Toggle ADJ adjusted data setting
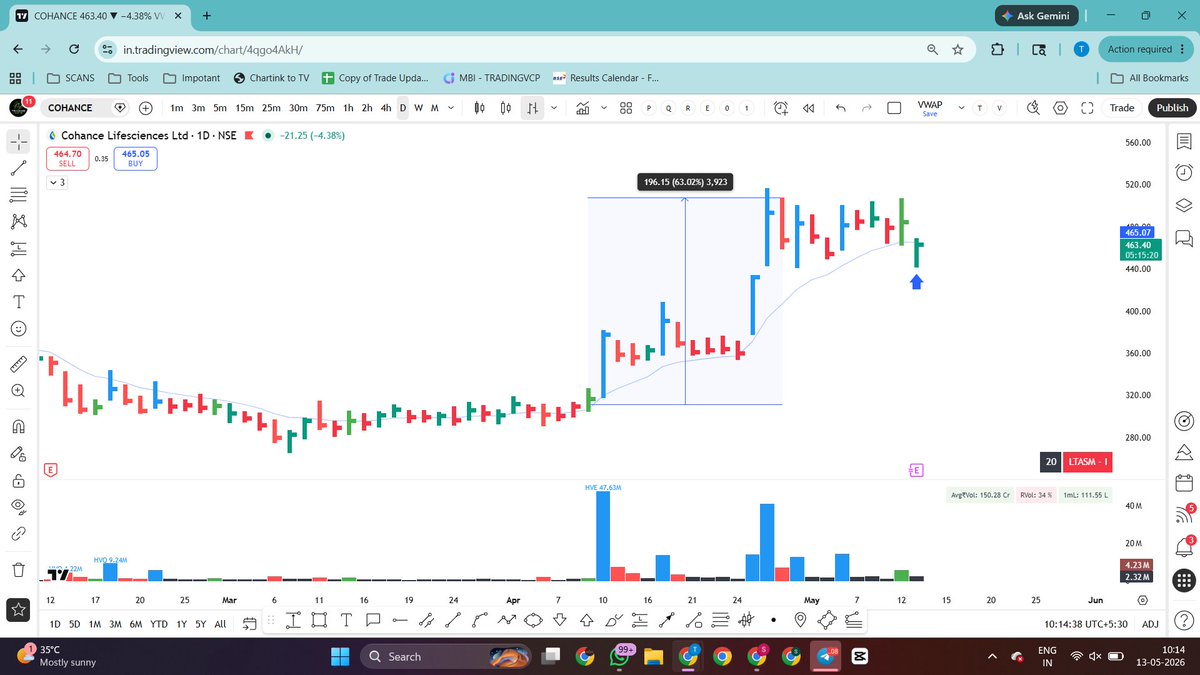The image size is (1200, 675). pos(1150,623)
